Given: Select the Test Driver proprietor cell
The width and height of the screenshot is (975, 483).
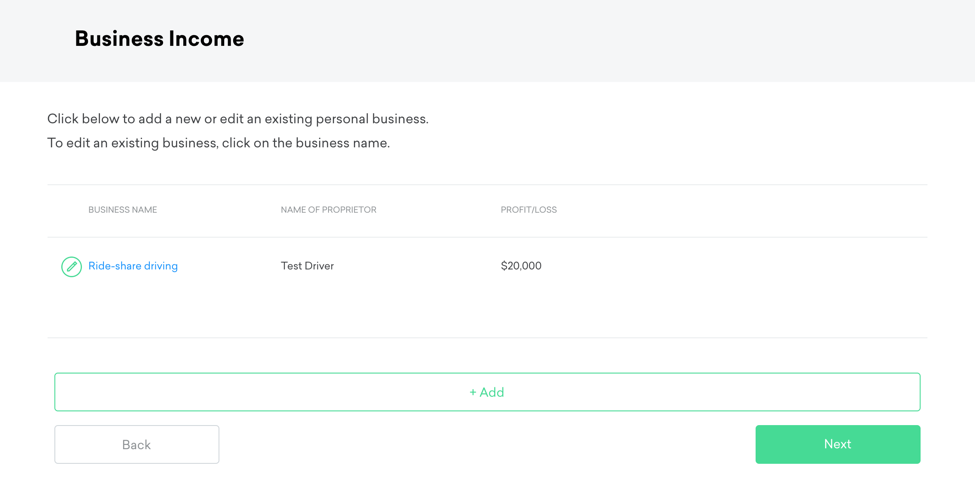Looking at the screenshot, I should tap(307, 266).
